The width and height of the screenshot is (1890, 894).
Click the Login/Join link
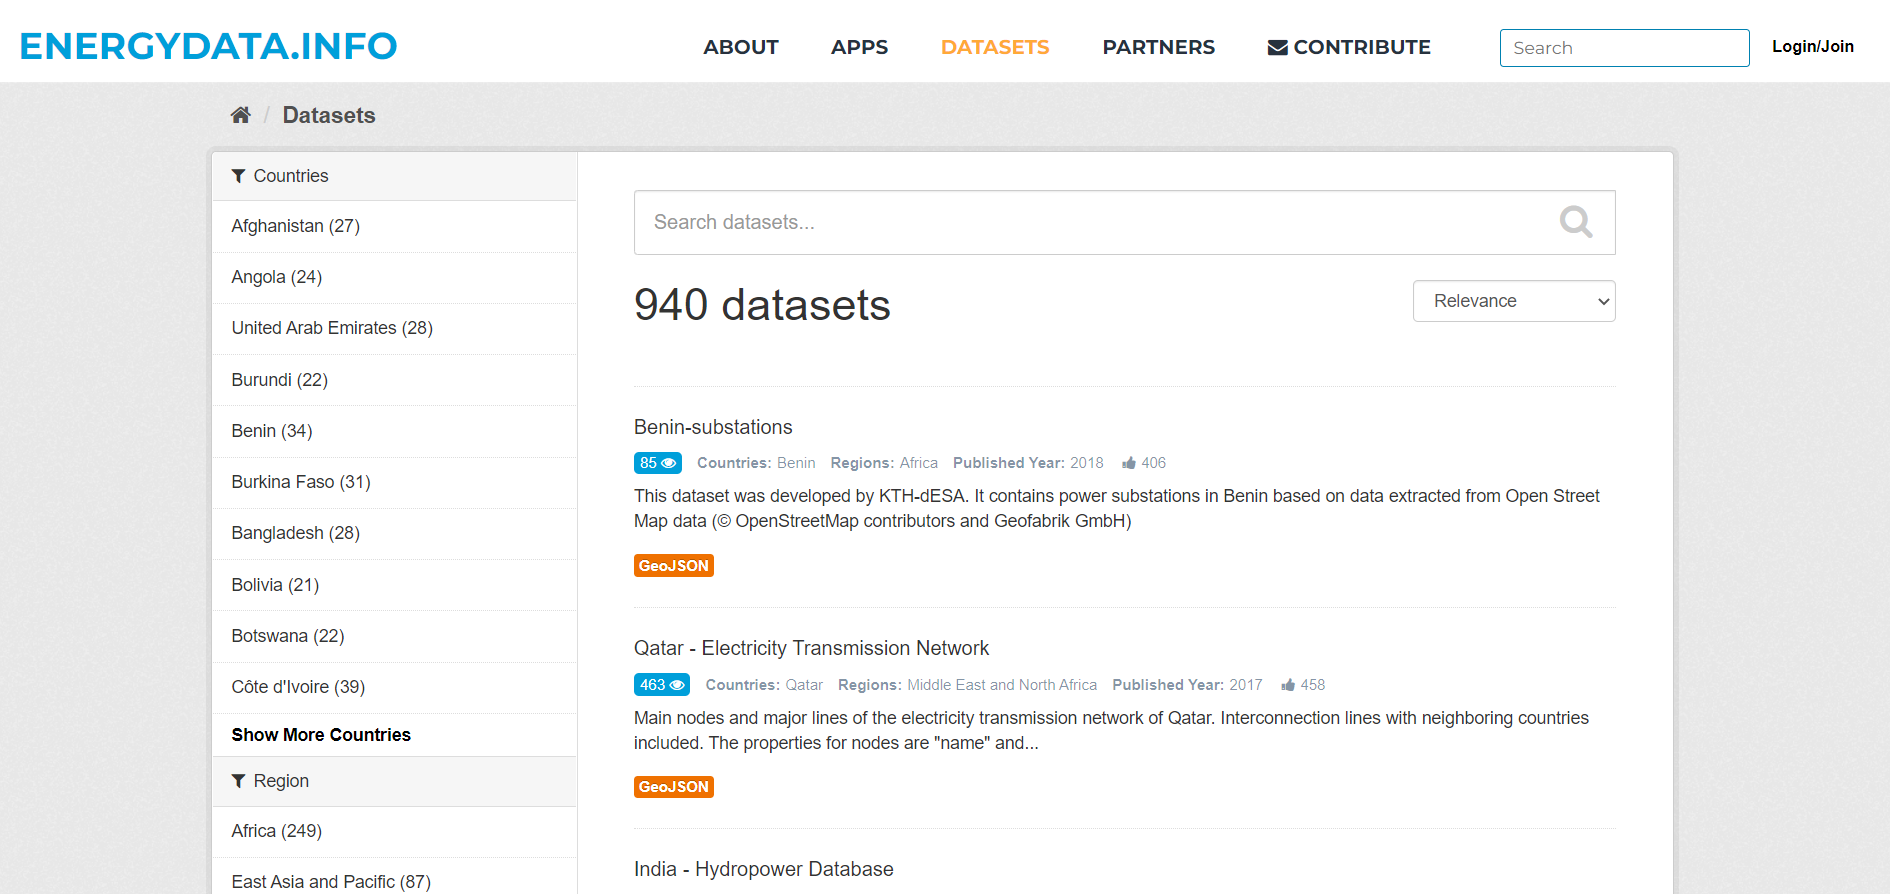click(x=1813, y=46)
